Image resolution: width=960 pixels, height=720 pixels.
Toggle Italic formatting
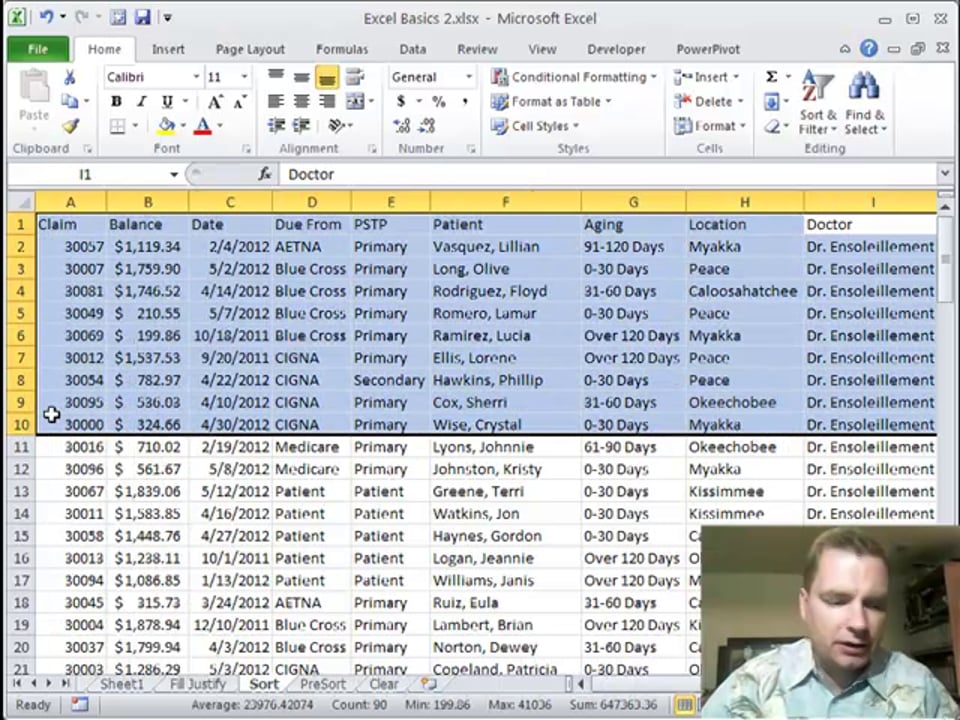click(141, 102)
